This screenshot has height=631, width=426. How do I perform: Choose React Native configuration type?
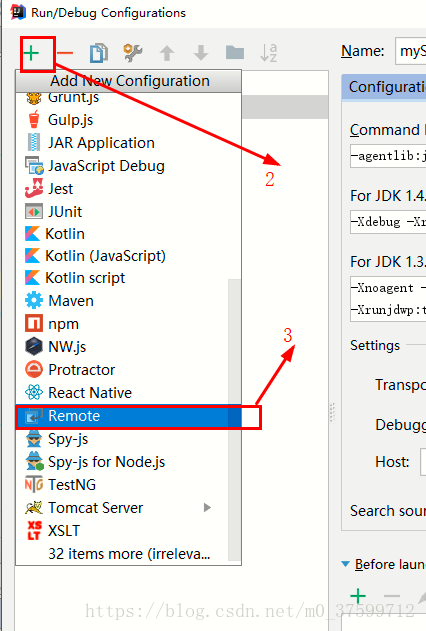pos(128,393)
